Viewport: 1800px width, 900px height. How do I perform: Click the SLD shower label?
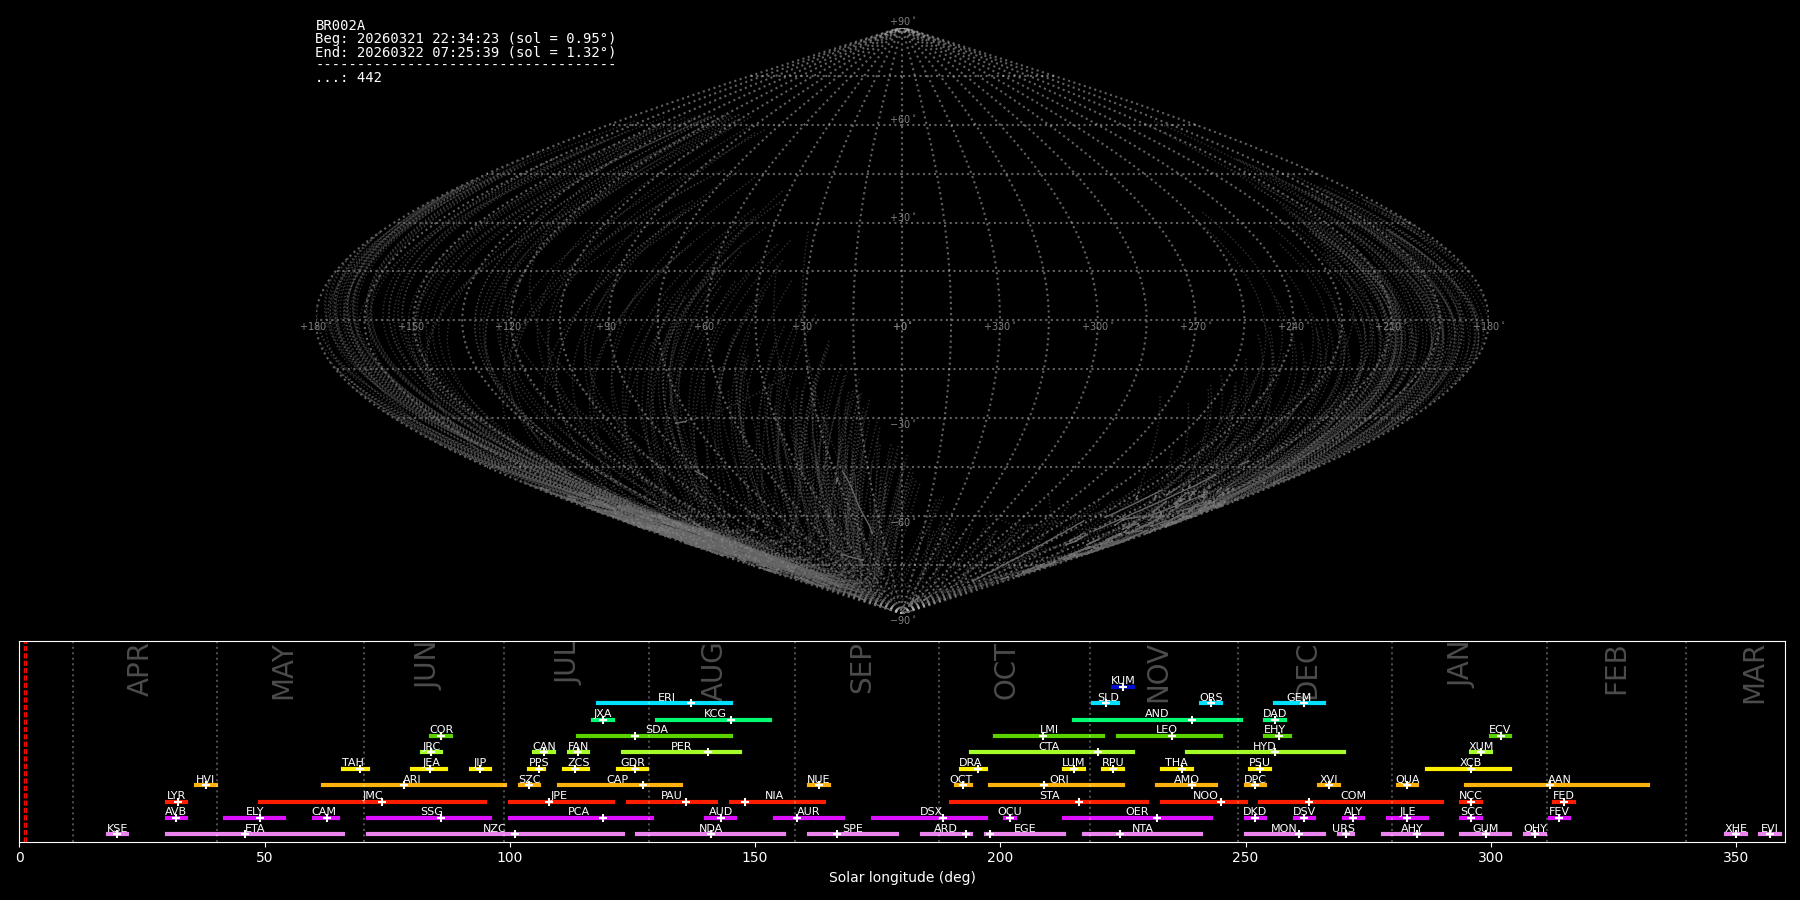click(x=1108, y=698)
